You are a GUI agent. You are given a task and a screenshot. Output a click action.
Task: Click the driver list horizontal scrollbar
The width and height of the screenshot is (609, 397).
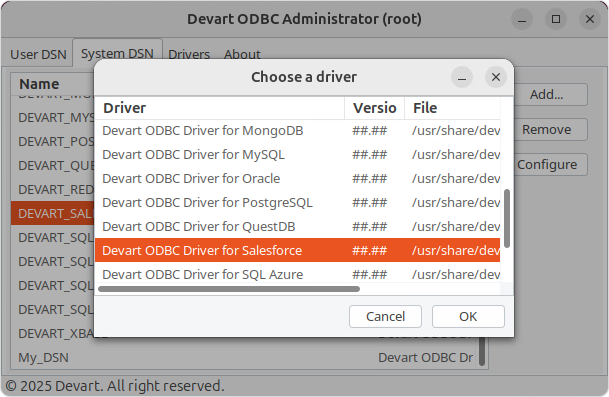[x=229, y=289]
